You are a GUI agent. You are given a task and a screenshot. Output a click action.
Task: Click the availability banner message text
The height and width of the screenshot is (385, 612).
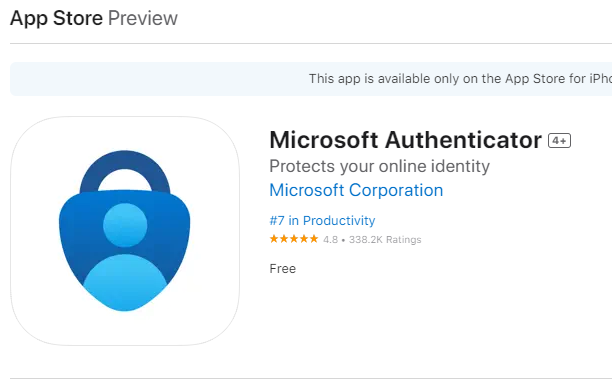click(x=461, y=79)
